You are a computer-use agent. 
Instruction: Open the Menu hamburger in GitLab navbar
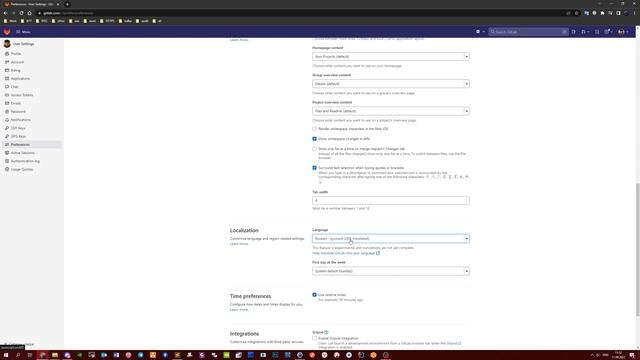[23, 32]
